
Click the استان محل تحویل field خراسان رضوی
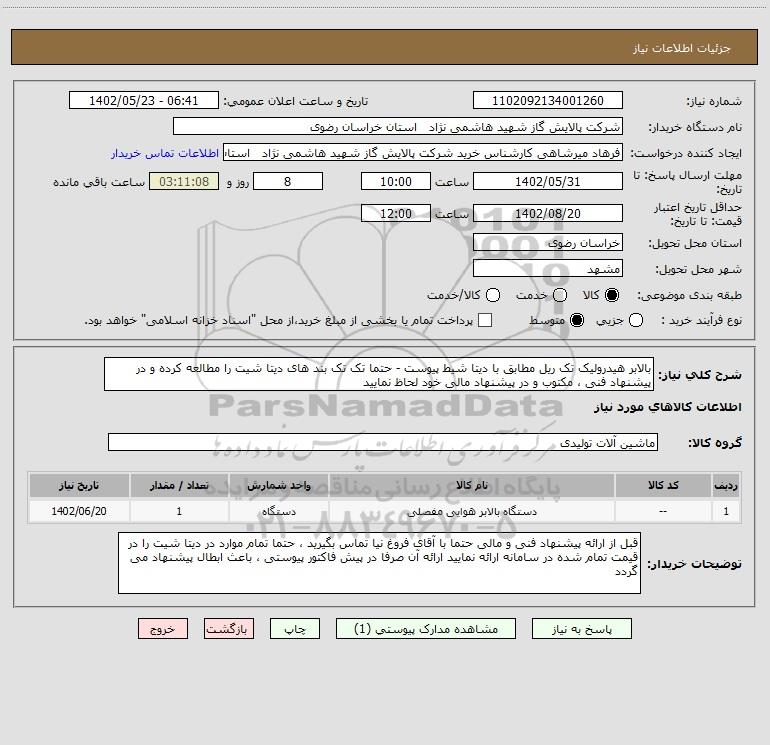coord(548,242)
